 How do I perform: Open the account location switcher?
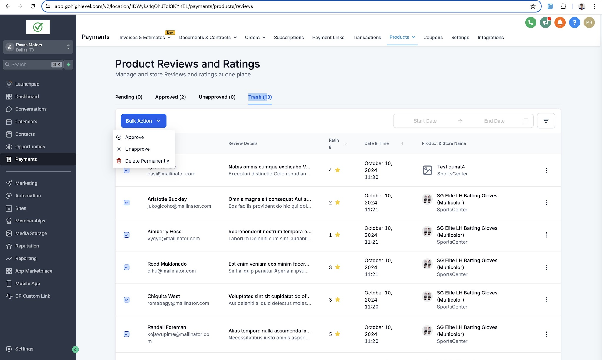[38, 47]
